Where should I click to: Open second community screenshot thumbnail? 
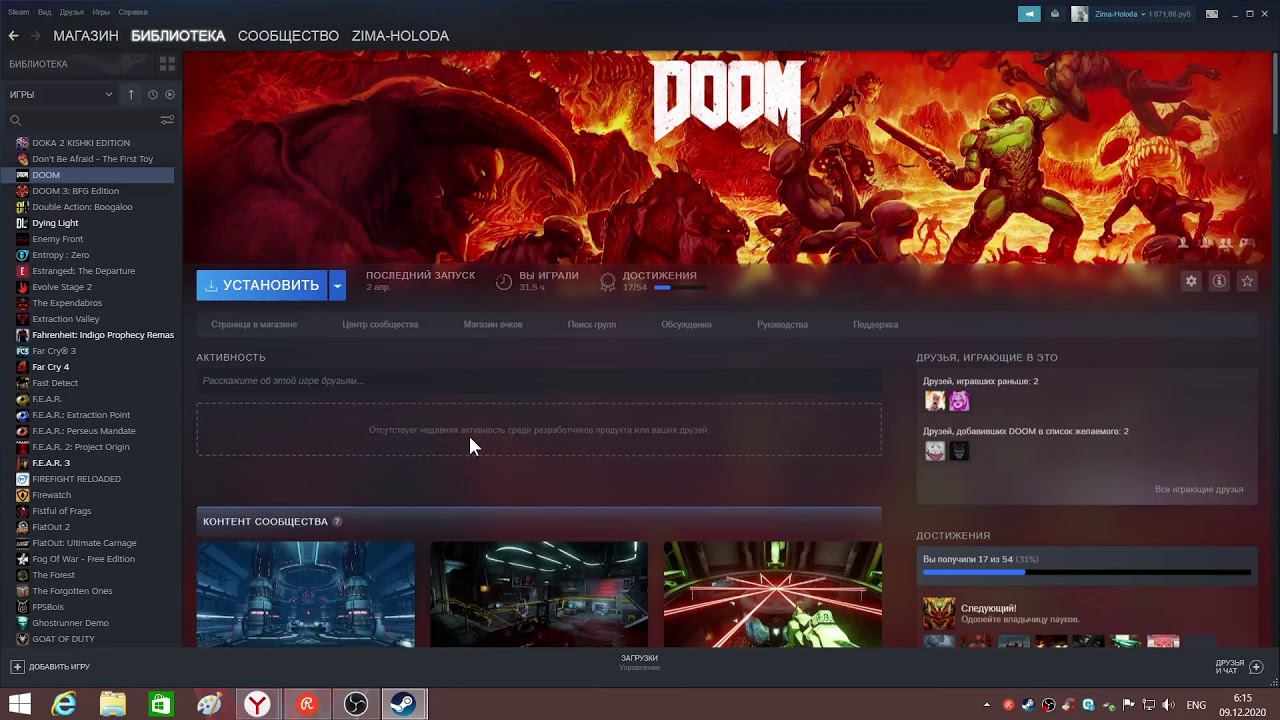coord(539,594)
